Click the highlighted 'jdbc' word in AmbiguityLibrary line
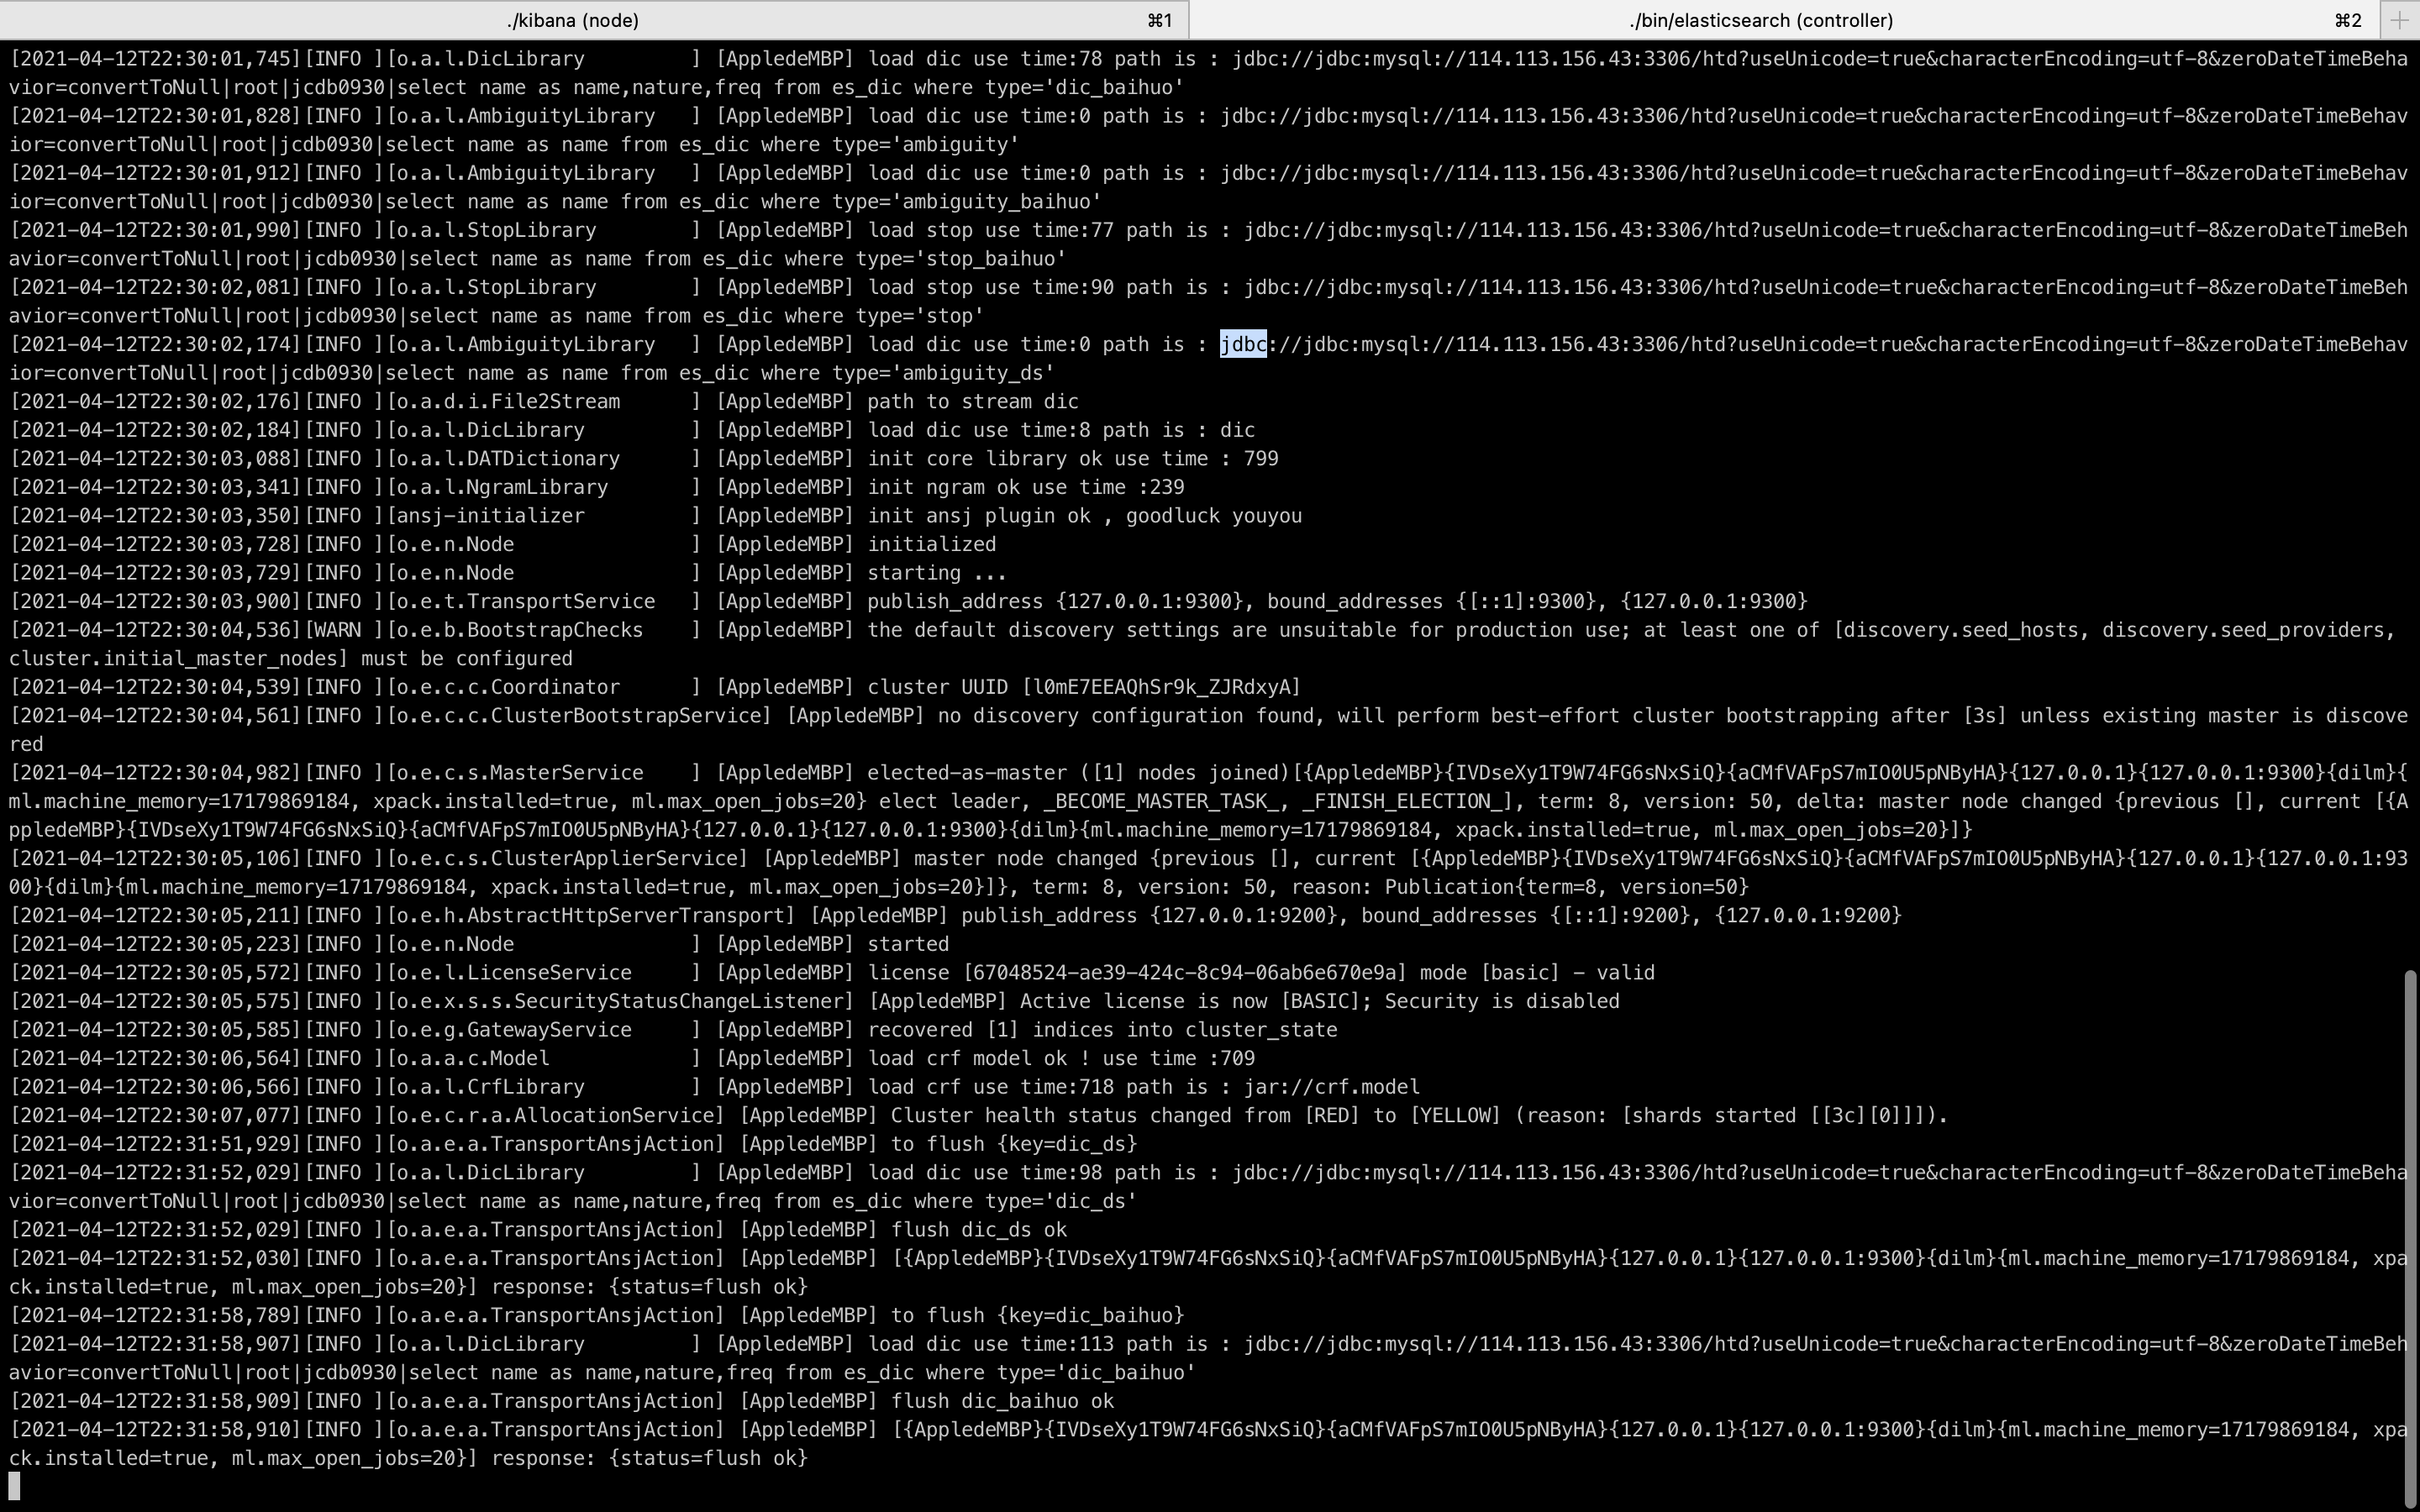Image resolution: width=2420 pixels, height=1512 pixels. [1243, 344]
